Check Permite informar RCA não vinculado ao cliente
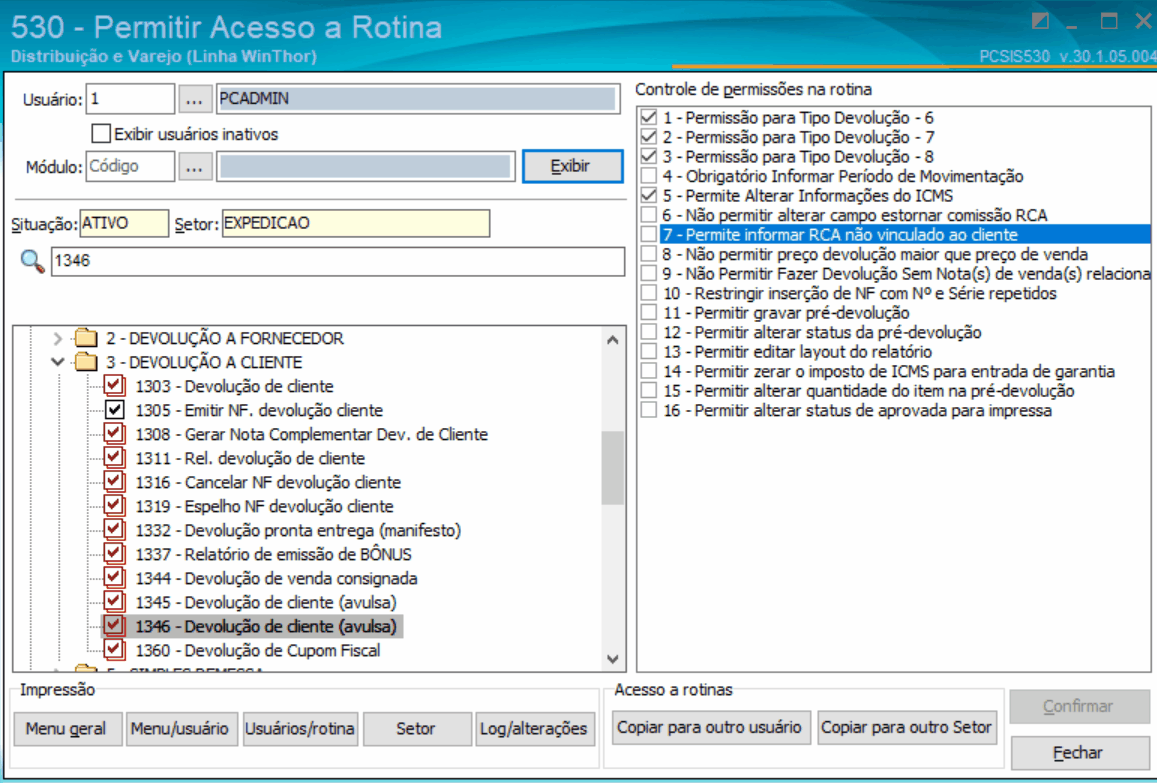The width and height of the screenshot is (1157, 783). click(x=649, y=235)
